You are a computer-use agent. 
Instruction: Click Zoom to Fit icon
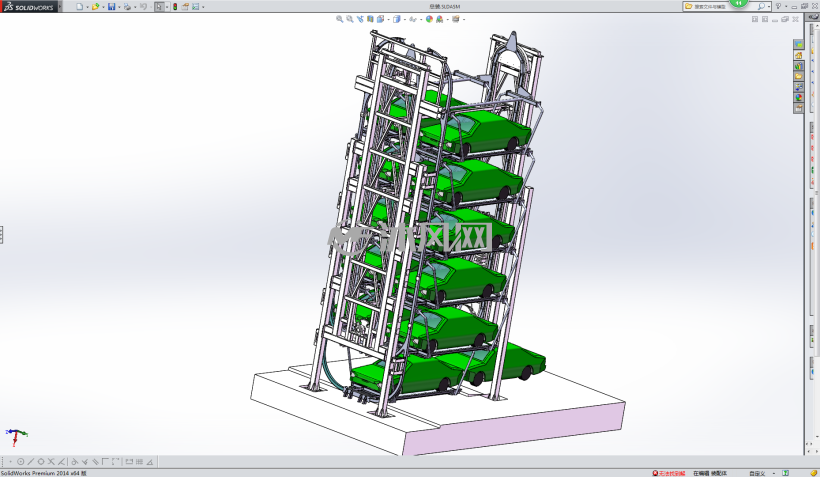pyautogui.click(x=339, y=19)
